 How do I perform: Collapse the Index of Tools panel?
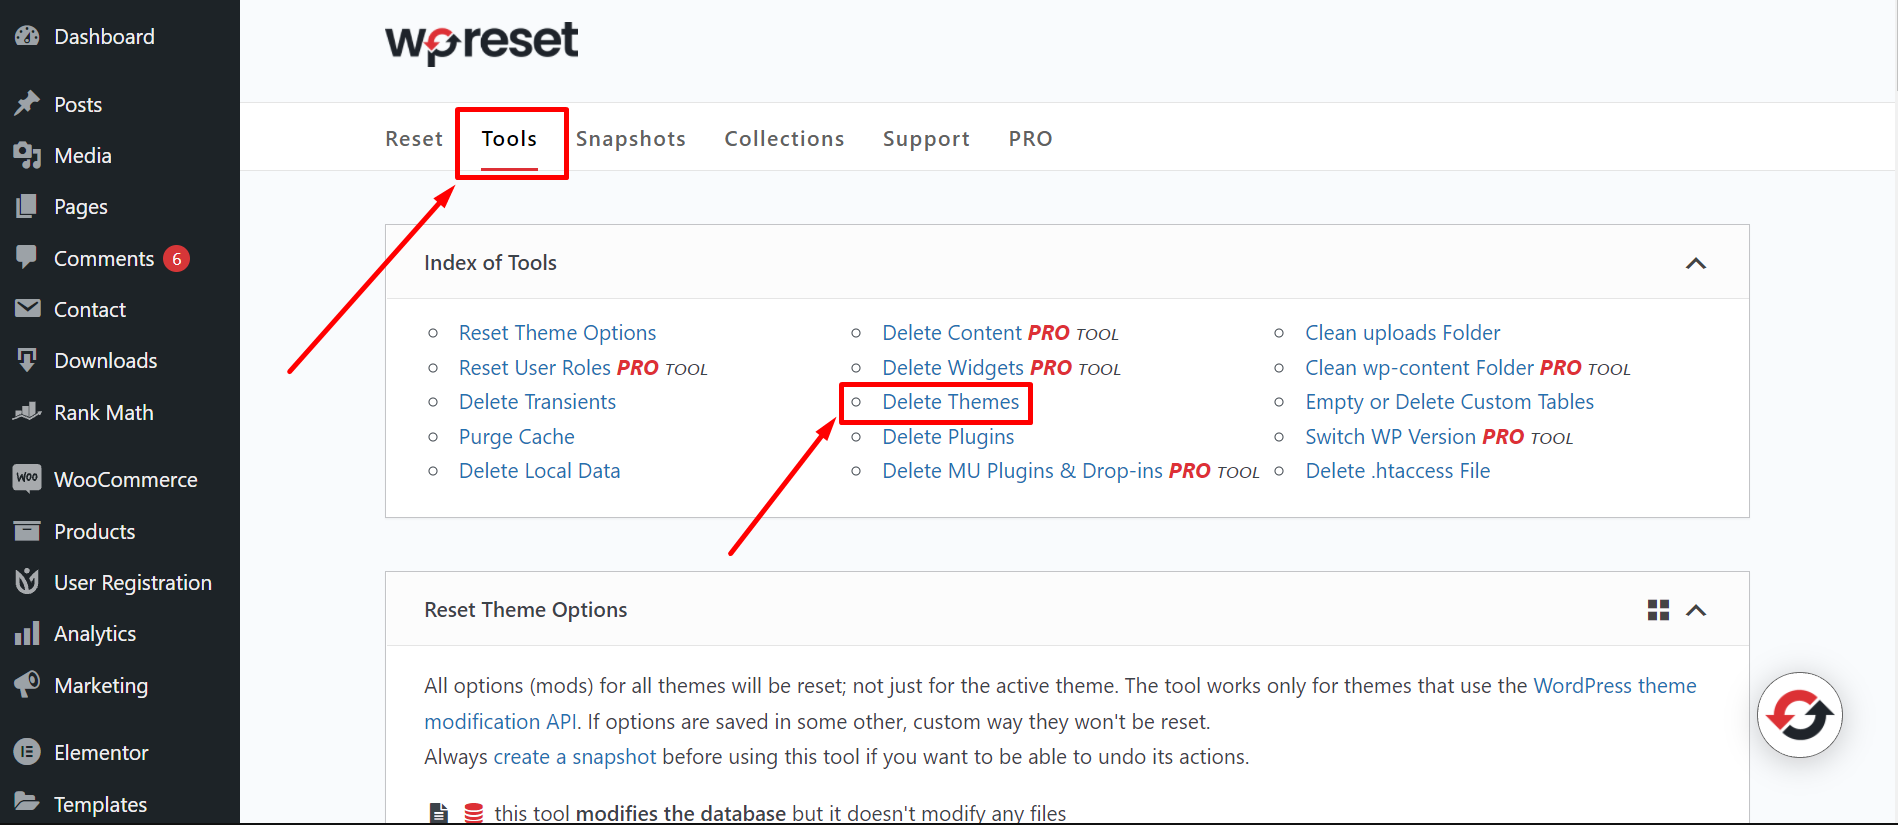[1696, 263]
